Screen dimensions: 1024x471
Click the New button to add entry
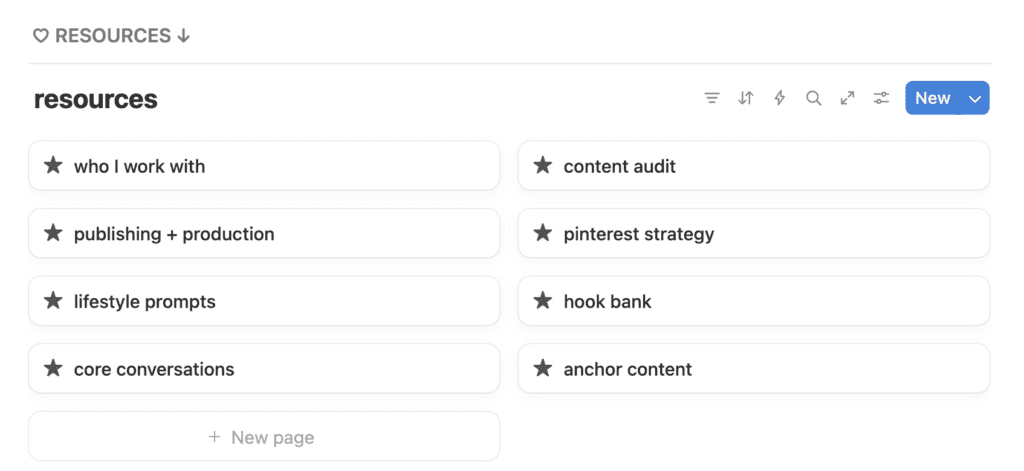932,98
